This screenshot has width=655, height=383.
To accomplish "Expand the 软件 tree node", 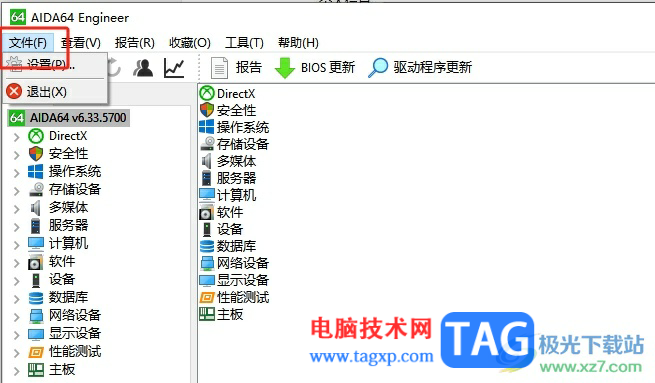I will tap(16, 262).
